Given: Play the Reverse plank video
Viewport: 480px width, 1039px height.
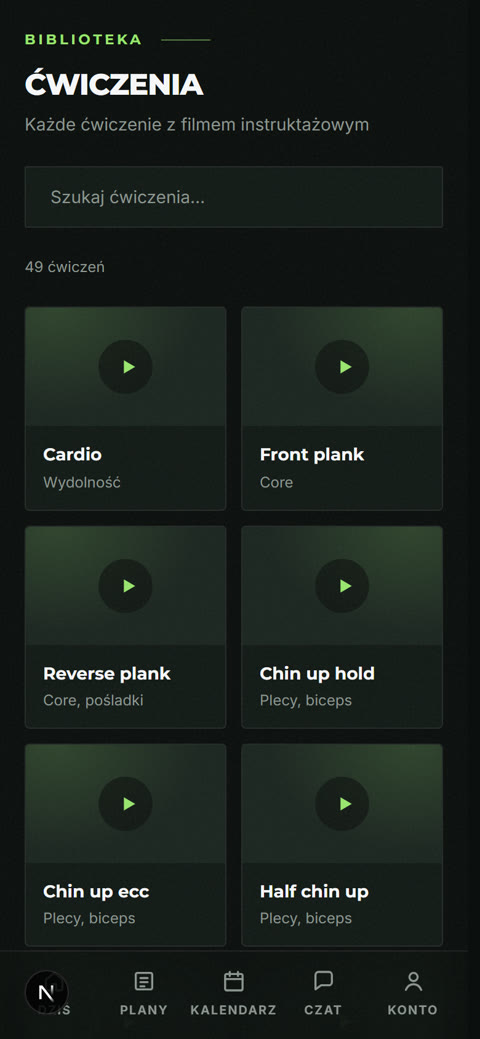Looking at the screenshot, I should [125, 586].
